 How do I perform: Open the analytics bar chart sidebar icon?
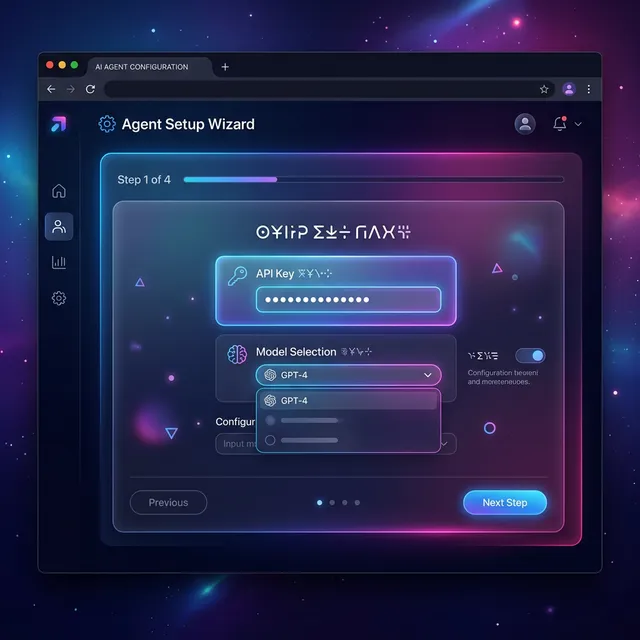pos(59,262)
